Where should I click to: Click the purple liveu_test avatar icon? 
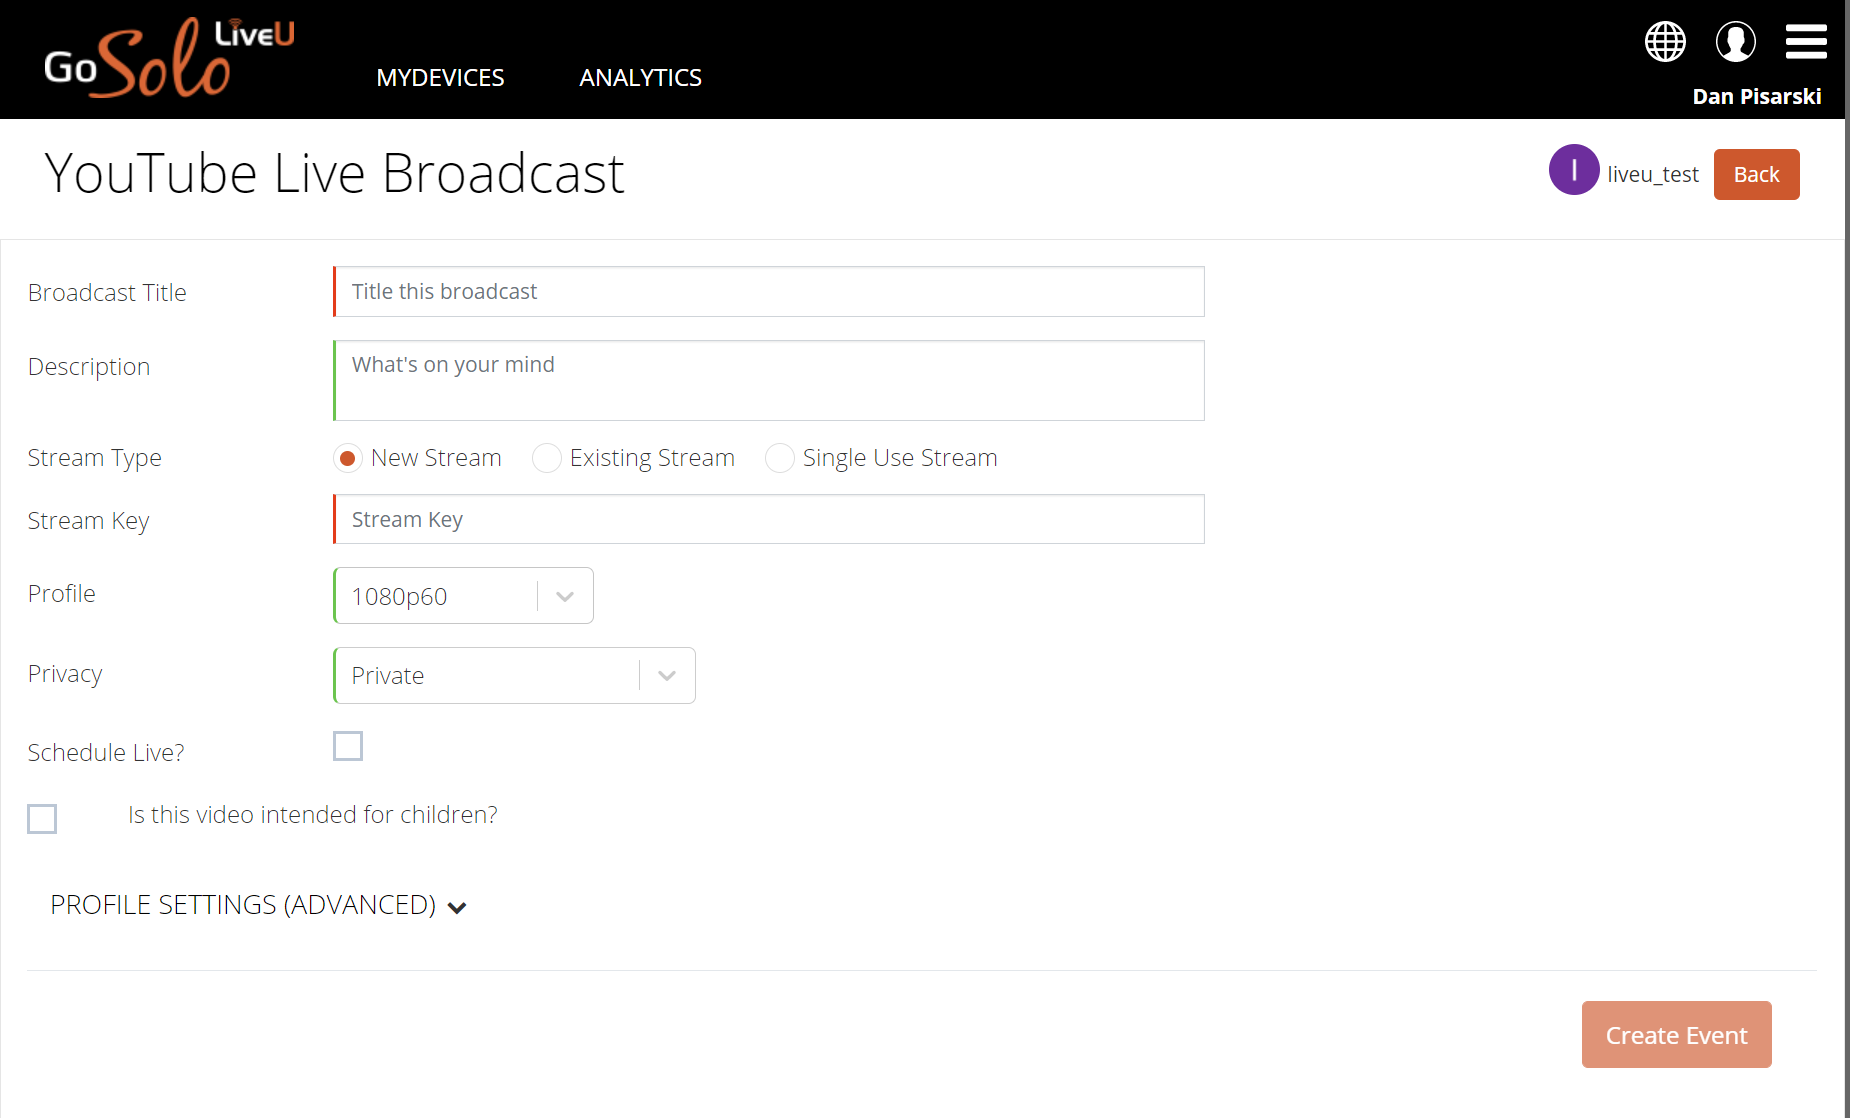(1574, 170)
